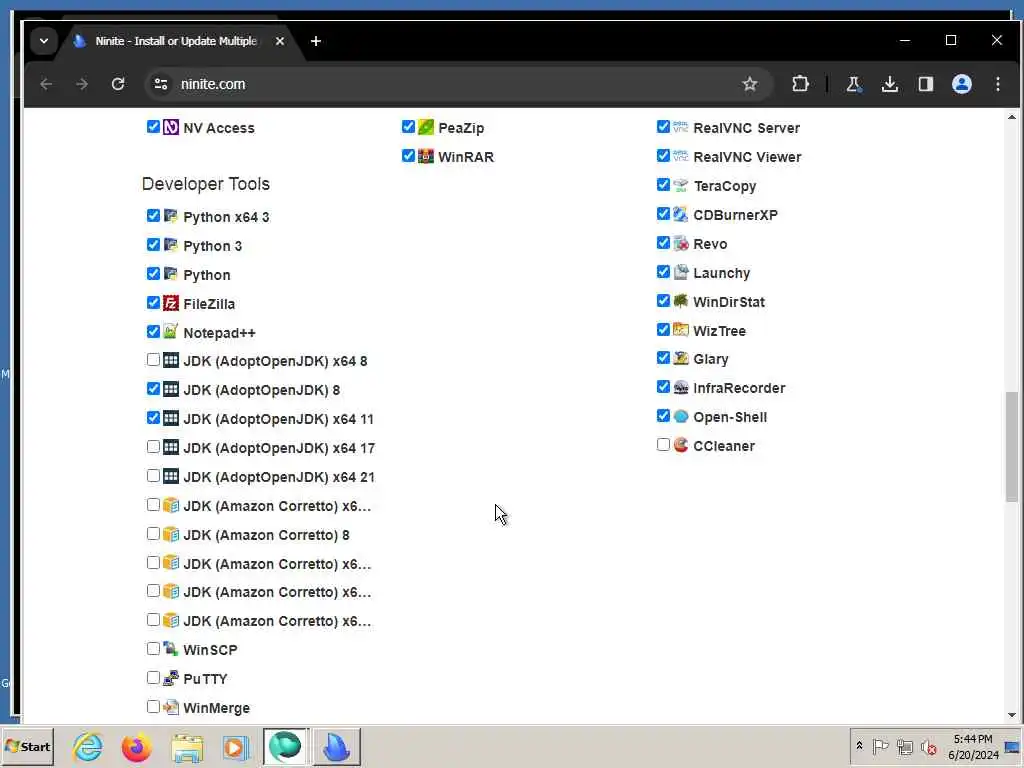Image resolution: width=1024 pixels, height=768 pixels.
Task: Open Windows Explorer folder taskbar icon
Action: coord(187,746)
